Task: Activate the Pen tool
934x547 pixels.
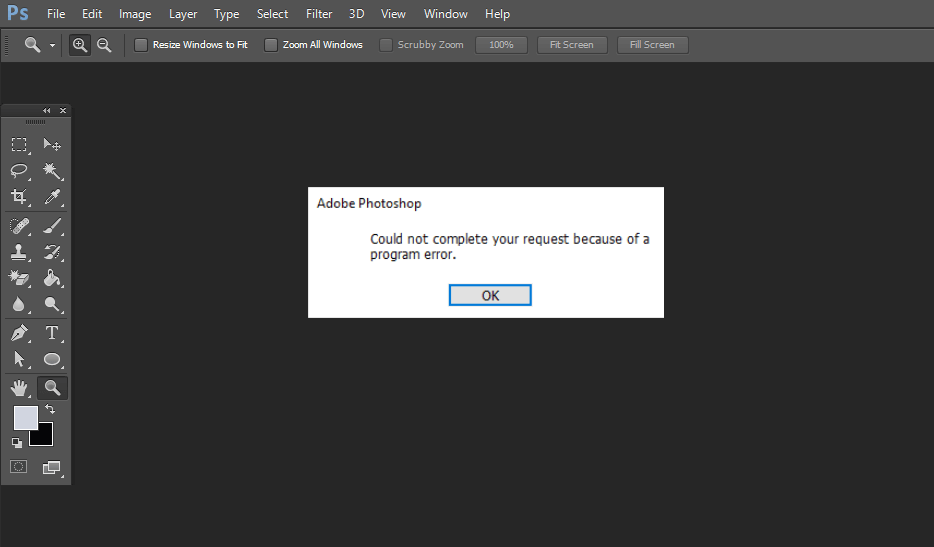Action: click(19, 332)
